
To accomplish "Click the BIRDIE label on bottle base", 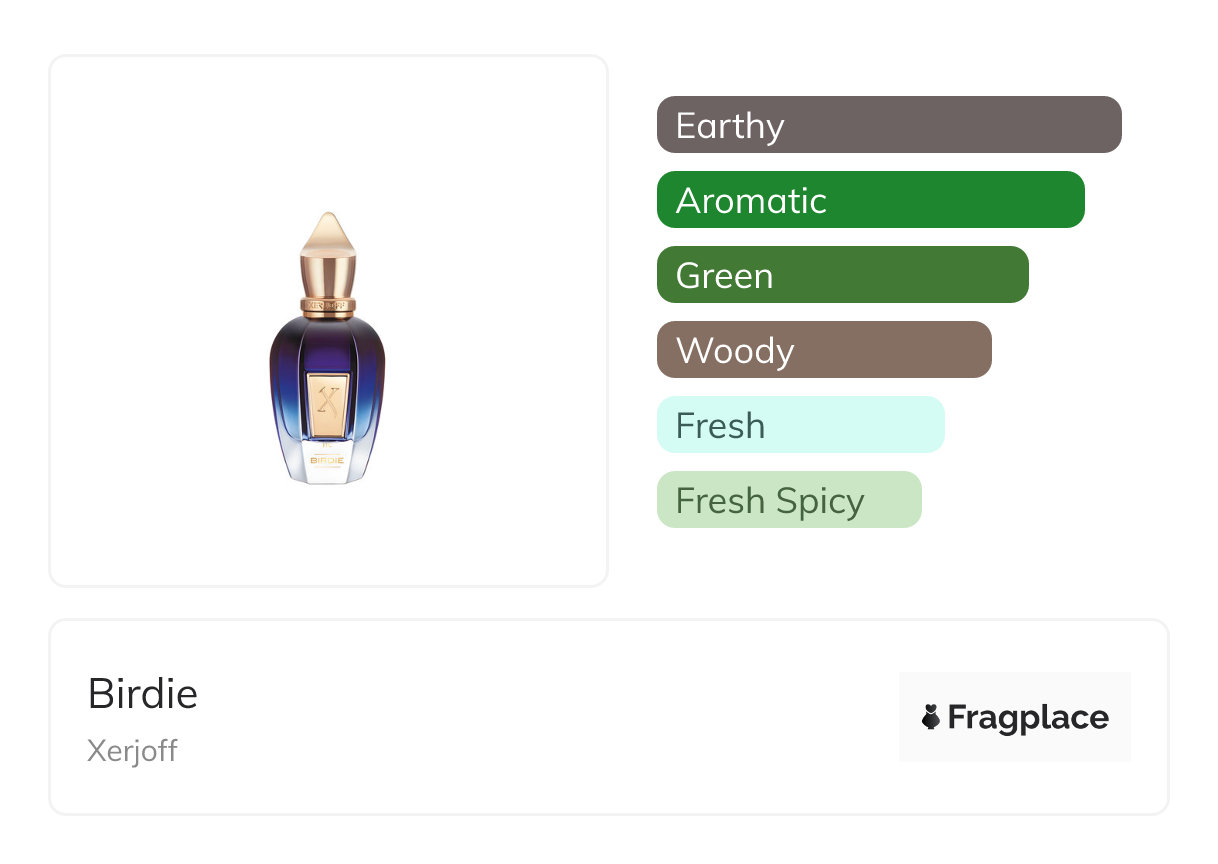I will 327,460.
